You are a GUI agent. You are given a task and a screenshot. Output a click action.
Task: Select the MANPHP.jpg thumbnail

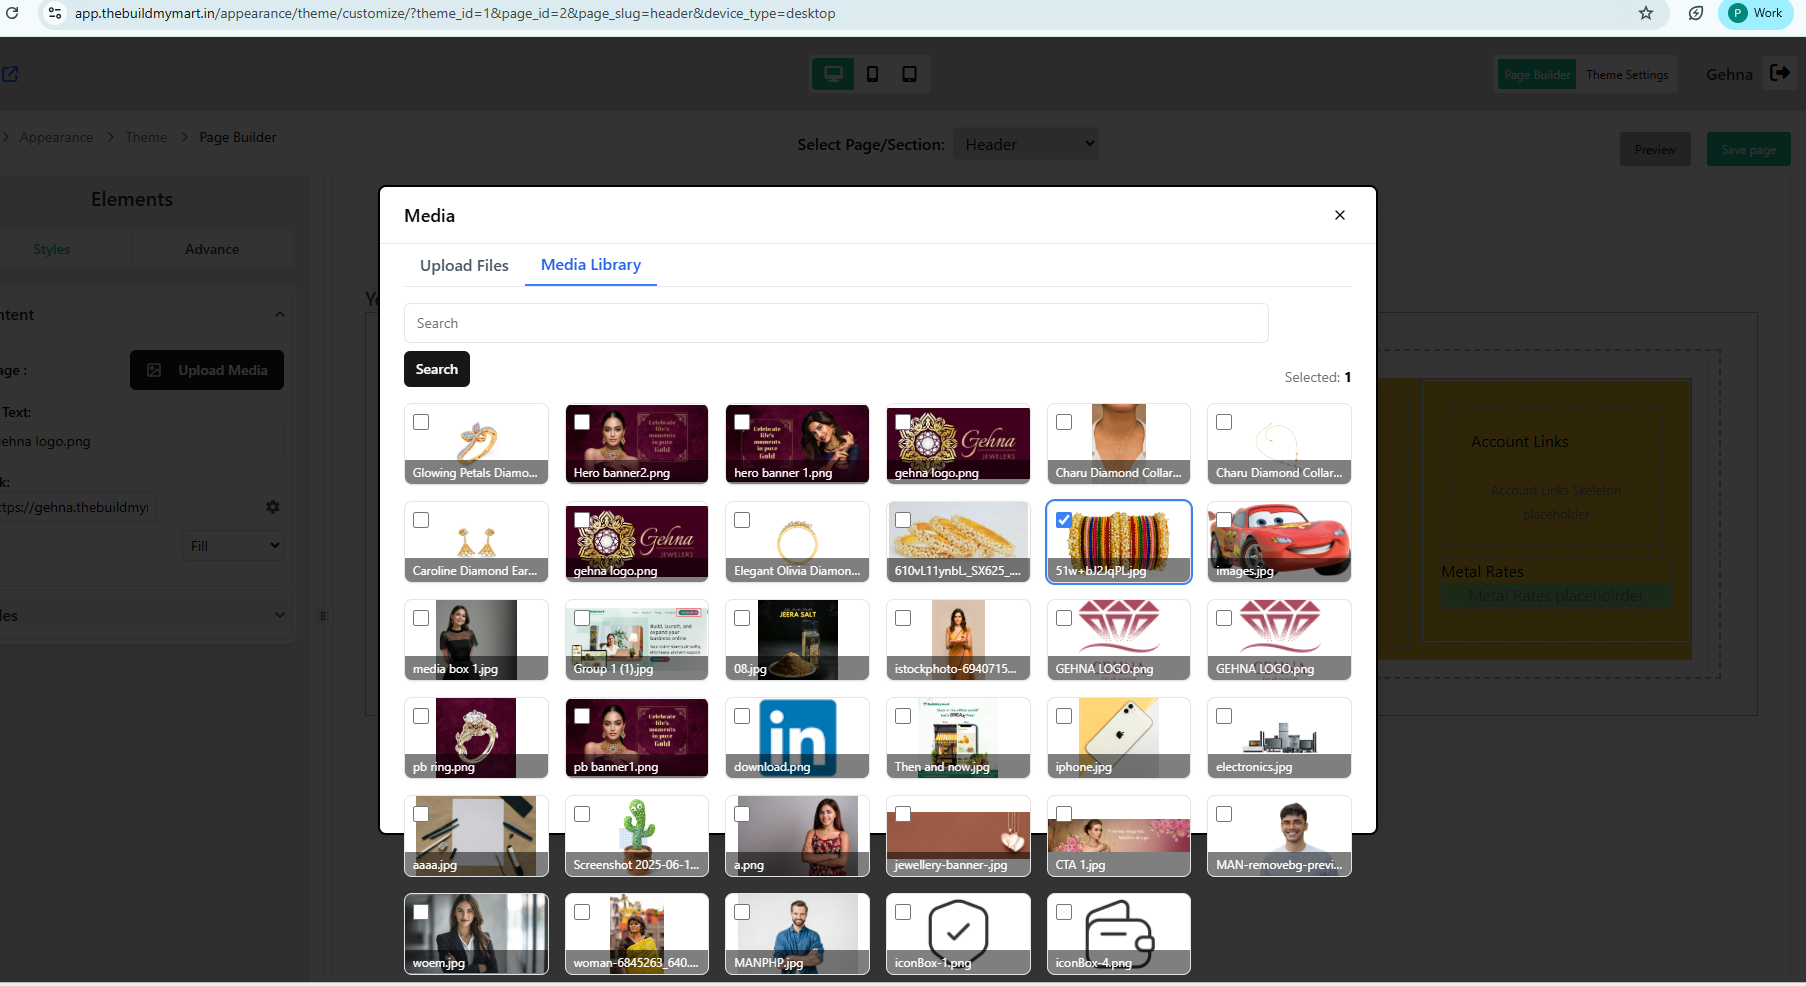point(797,933)
